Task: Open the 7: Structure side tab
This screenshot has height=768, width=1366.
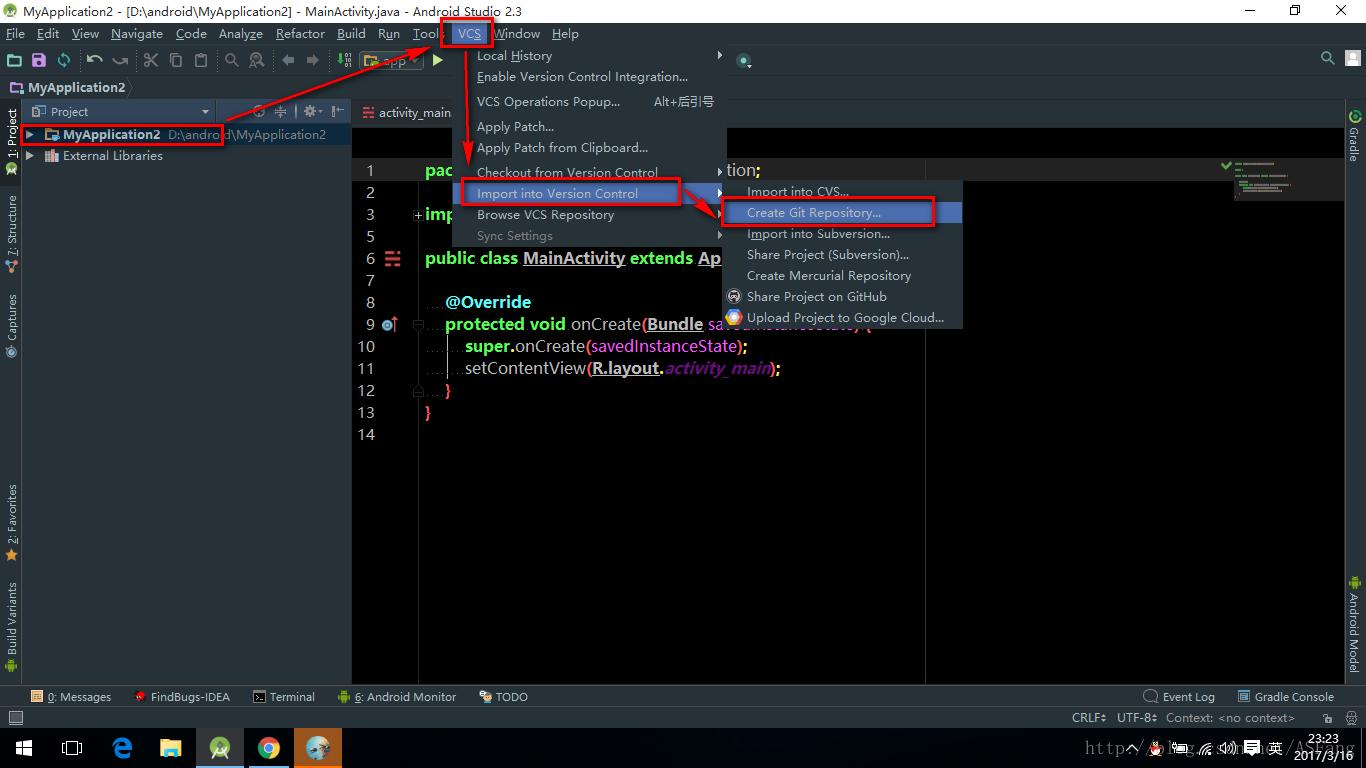Action: [x=12, y=234]
